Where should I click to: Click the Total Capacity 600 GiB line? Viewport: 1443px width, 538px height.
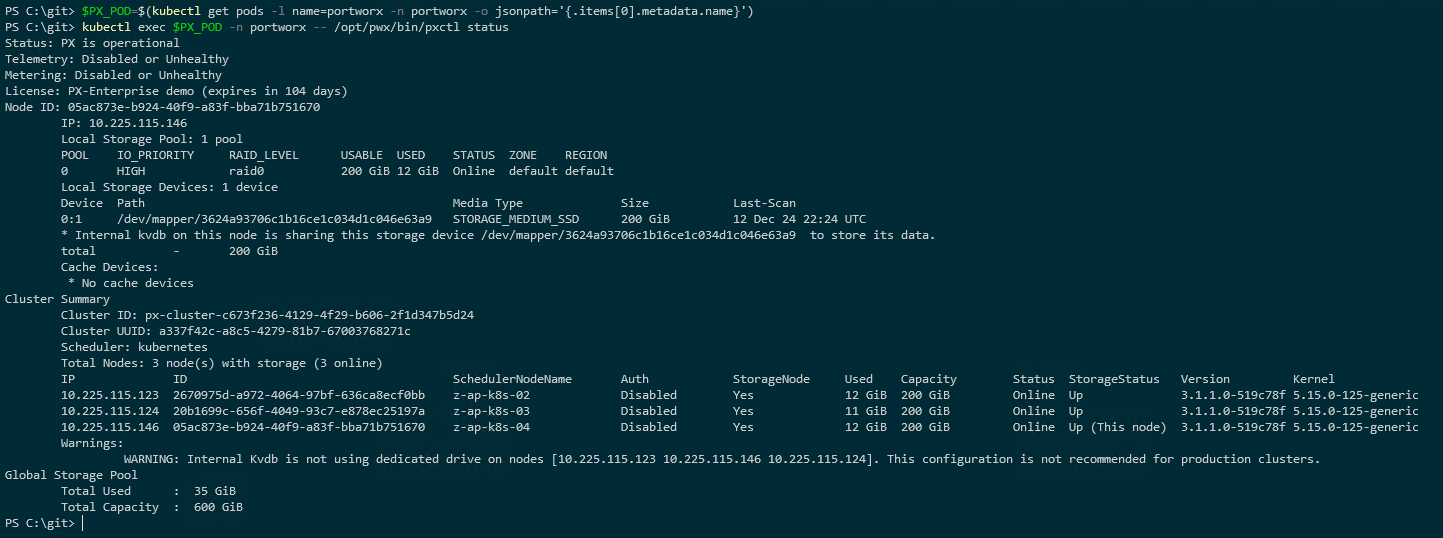click(x=152, y=507)
